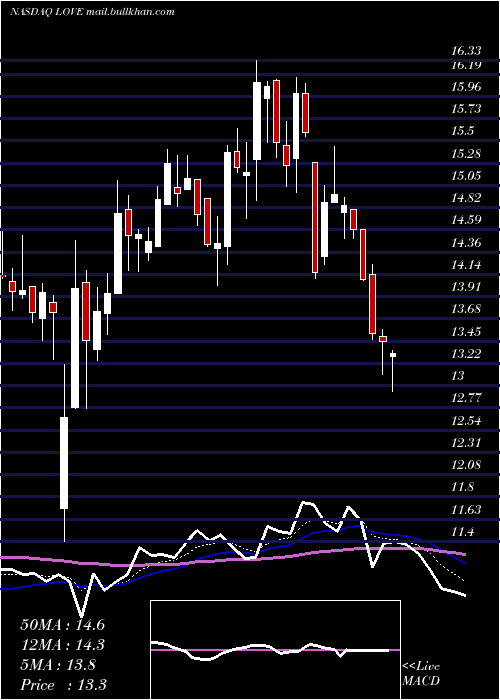
Task: Click the <<Live MACD label
Action: (421, 674)
